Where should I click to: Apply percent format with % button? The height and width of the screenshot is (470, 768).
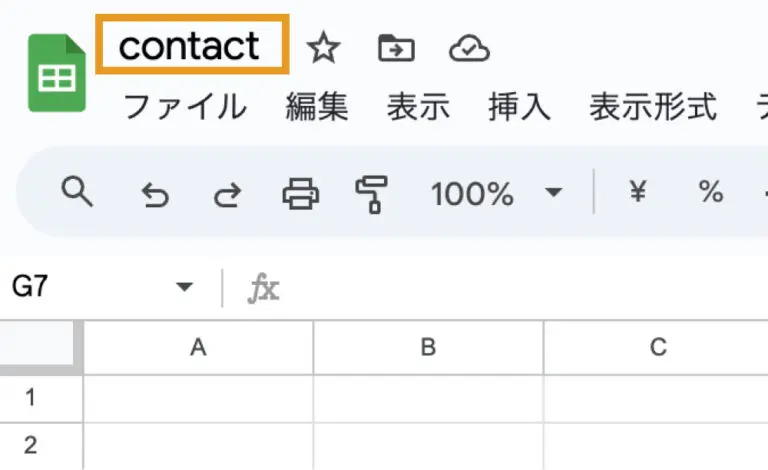pos(711,192)
